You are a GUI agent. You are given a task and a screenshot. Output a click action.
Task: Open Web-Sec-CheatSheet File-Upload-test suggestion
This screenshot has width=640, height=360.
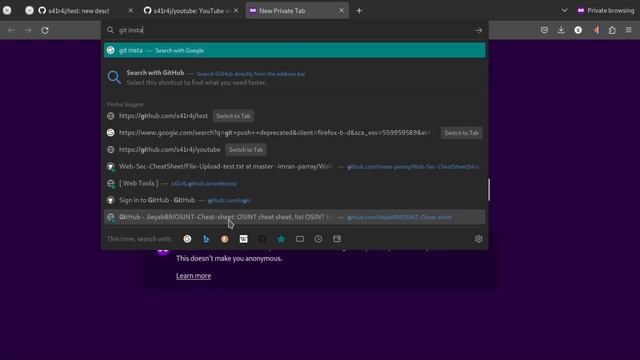[295, 167]
